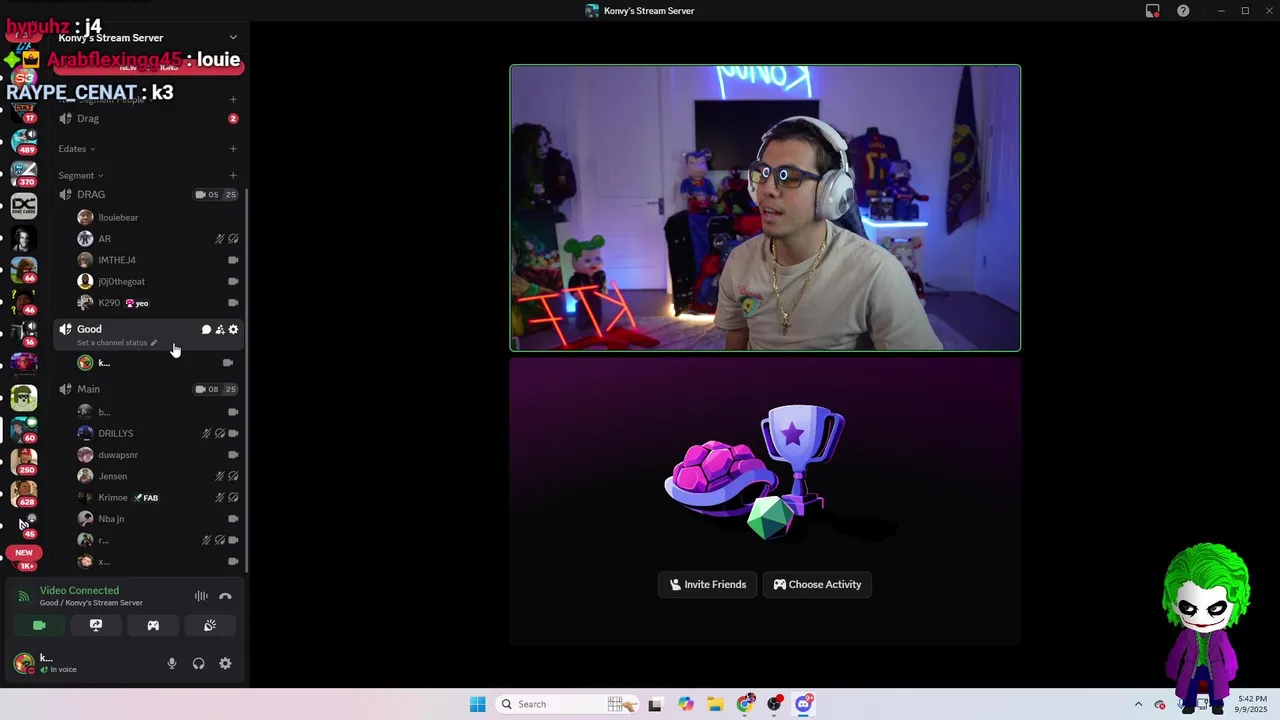Viewport: 1280px width, 720px height.
Task: Toggle the camera on/off button
Action: (x=39, y=625)
